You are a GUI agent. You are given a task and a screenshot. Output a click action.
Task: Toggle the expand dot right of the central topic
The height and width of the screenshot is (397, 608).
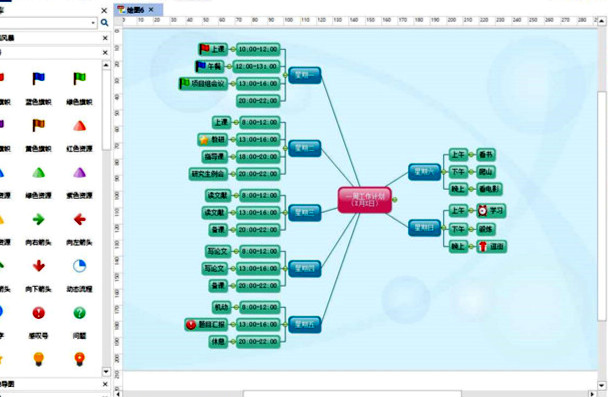394,200
